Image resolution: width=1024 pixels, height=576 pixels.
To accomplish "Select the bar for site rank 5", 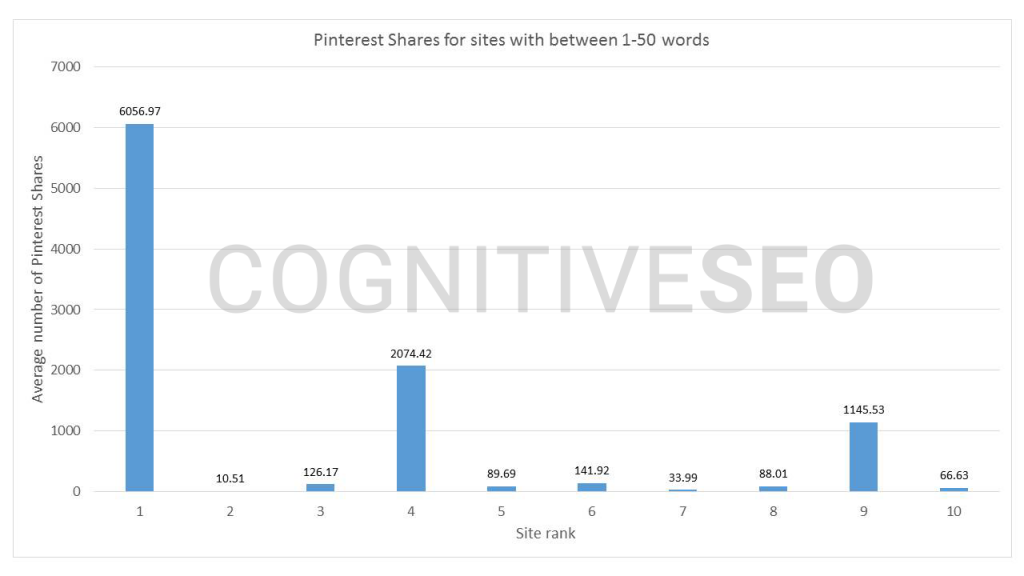I will click(x=502, y=488).
